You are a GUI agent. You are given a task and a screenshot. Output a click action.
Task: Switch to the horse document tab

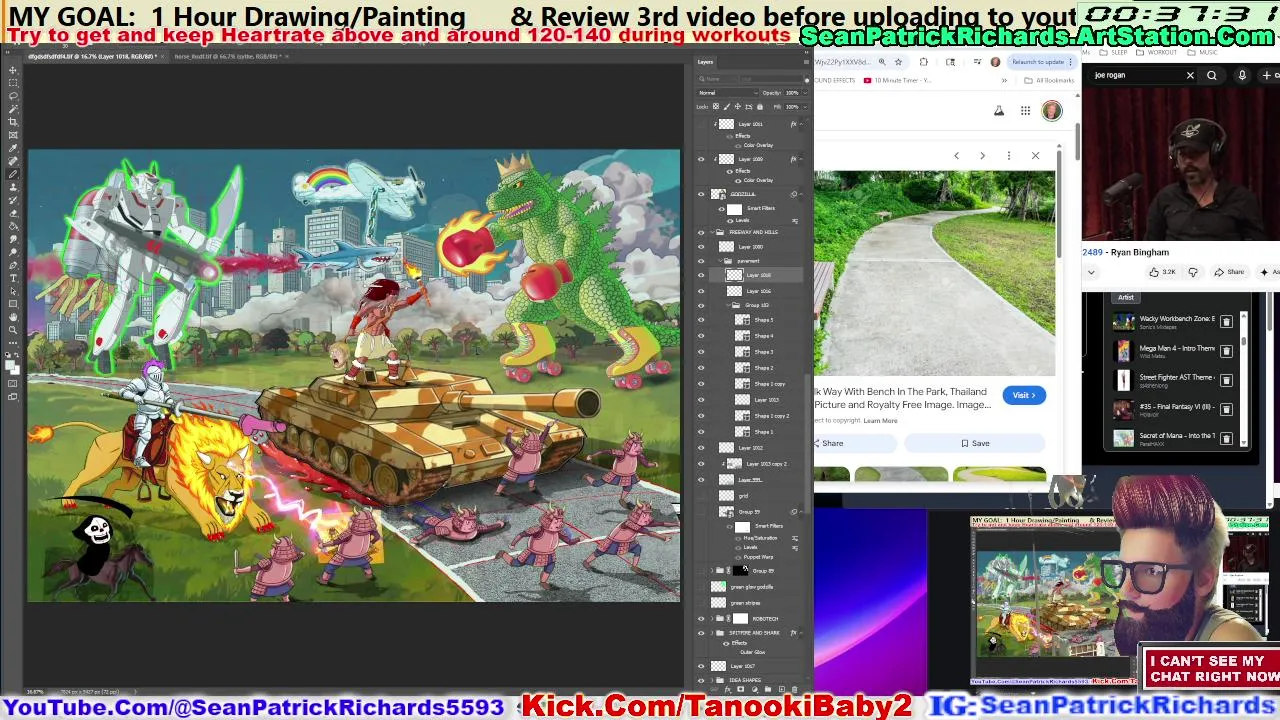(x=228, y=57)
